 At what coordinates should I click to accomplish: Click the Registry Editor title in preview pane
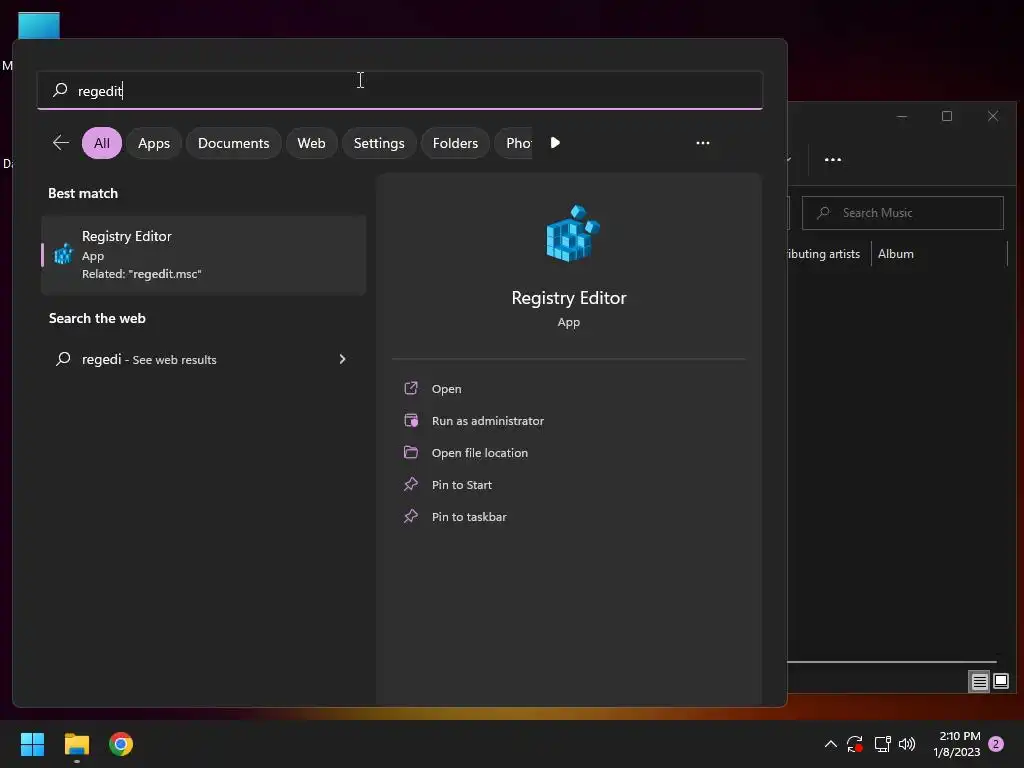point(569,298)
